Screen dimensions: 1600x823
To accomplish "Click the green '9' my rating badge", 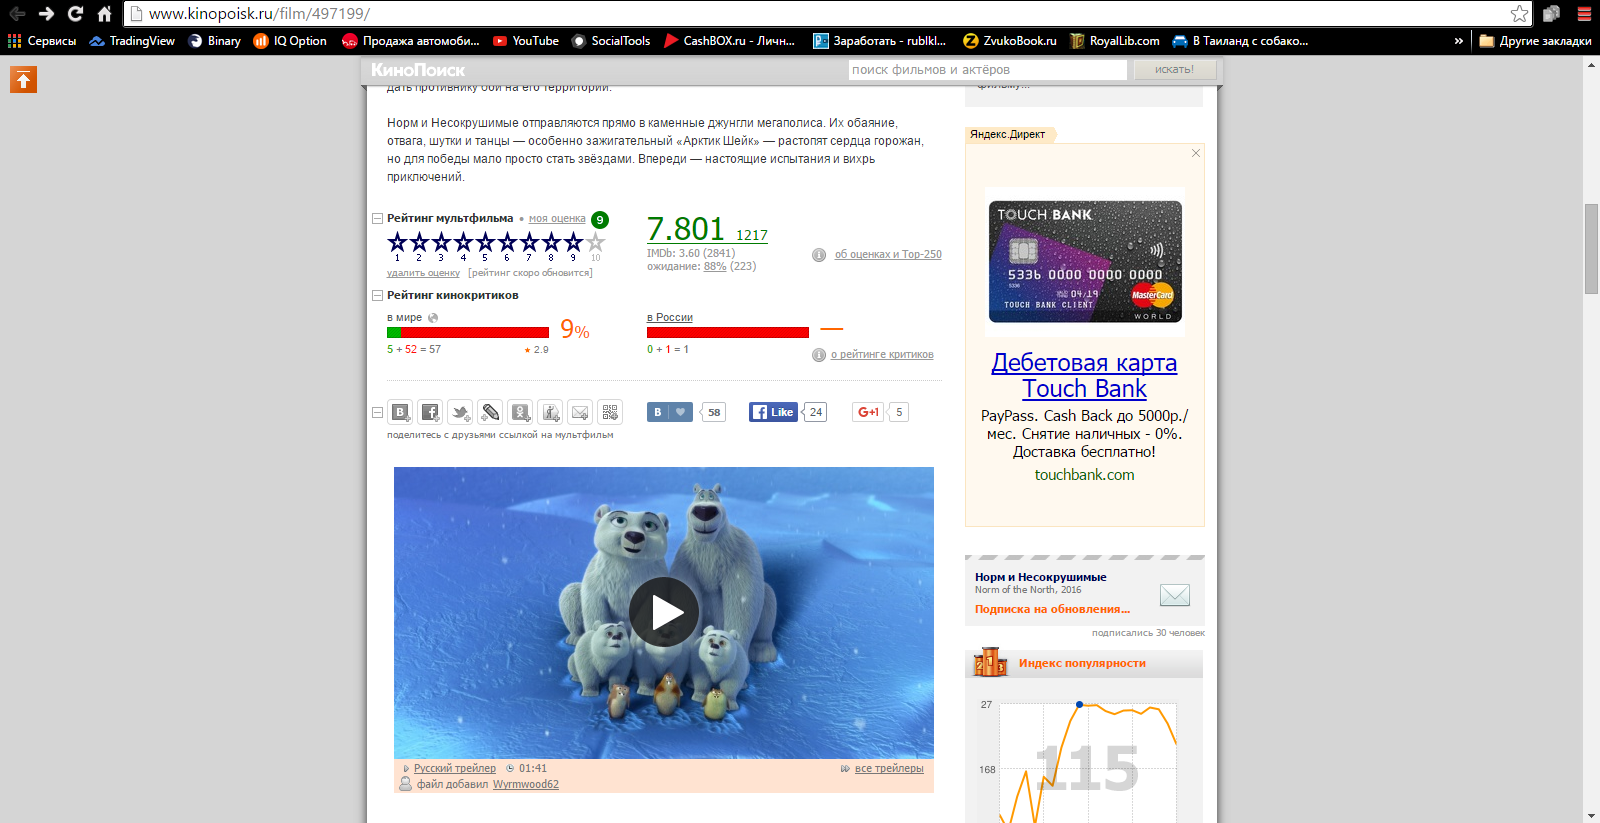I will (600, 220).
